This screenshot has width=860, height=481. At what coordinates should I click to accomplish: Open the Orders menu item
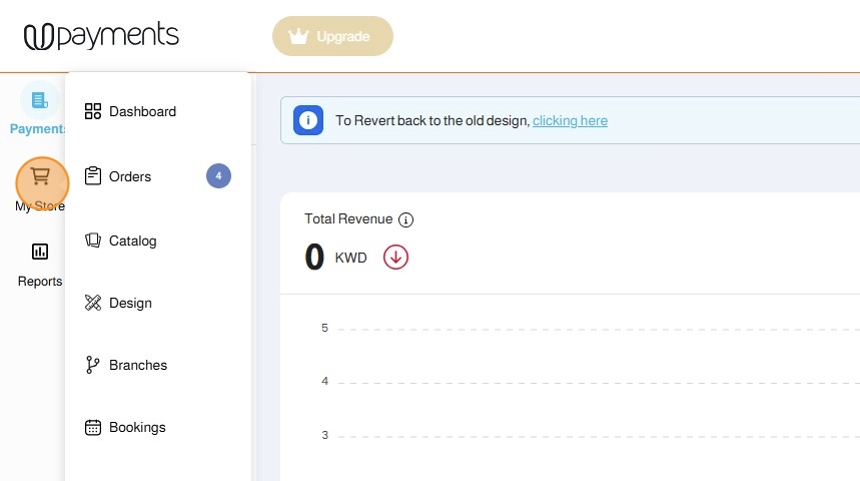(130, 177)
